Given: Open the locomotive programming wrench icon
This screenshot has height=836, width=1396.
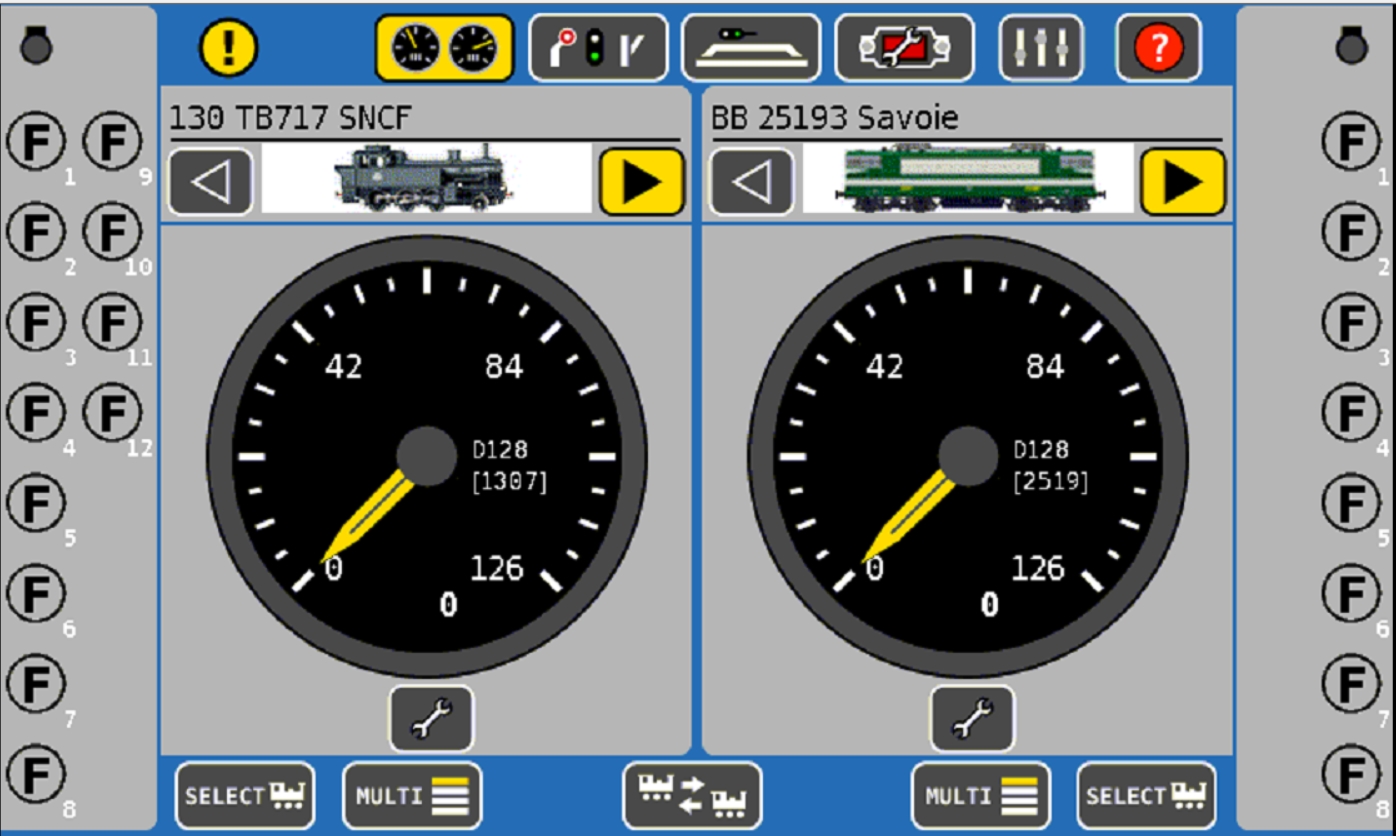Looking at the screenshot, I should pos(904,47).
